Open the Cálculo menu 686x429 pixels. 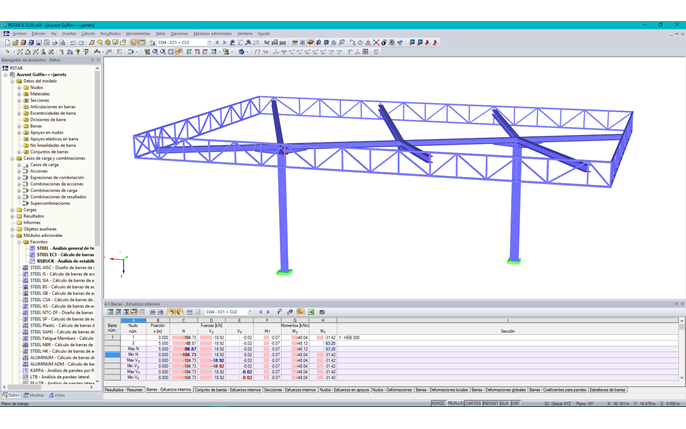(88, 34)
